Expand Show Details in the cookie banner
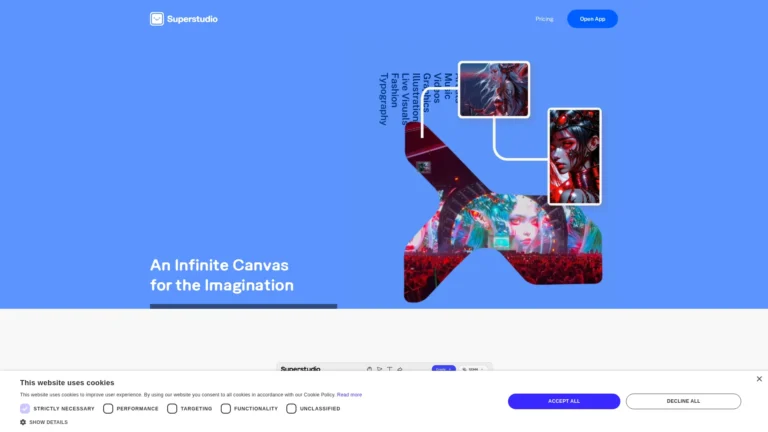Viewport: 768px width, 432px height. [x=48, y=422]
